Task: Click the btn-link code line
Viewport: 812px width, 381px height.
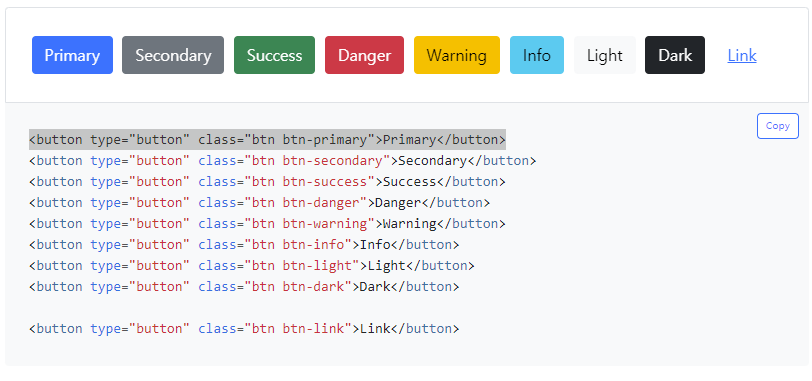Action: click(x=244, y=329)
